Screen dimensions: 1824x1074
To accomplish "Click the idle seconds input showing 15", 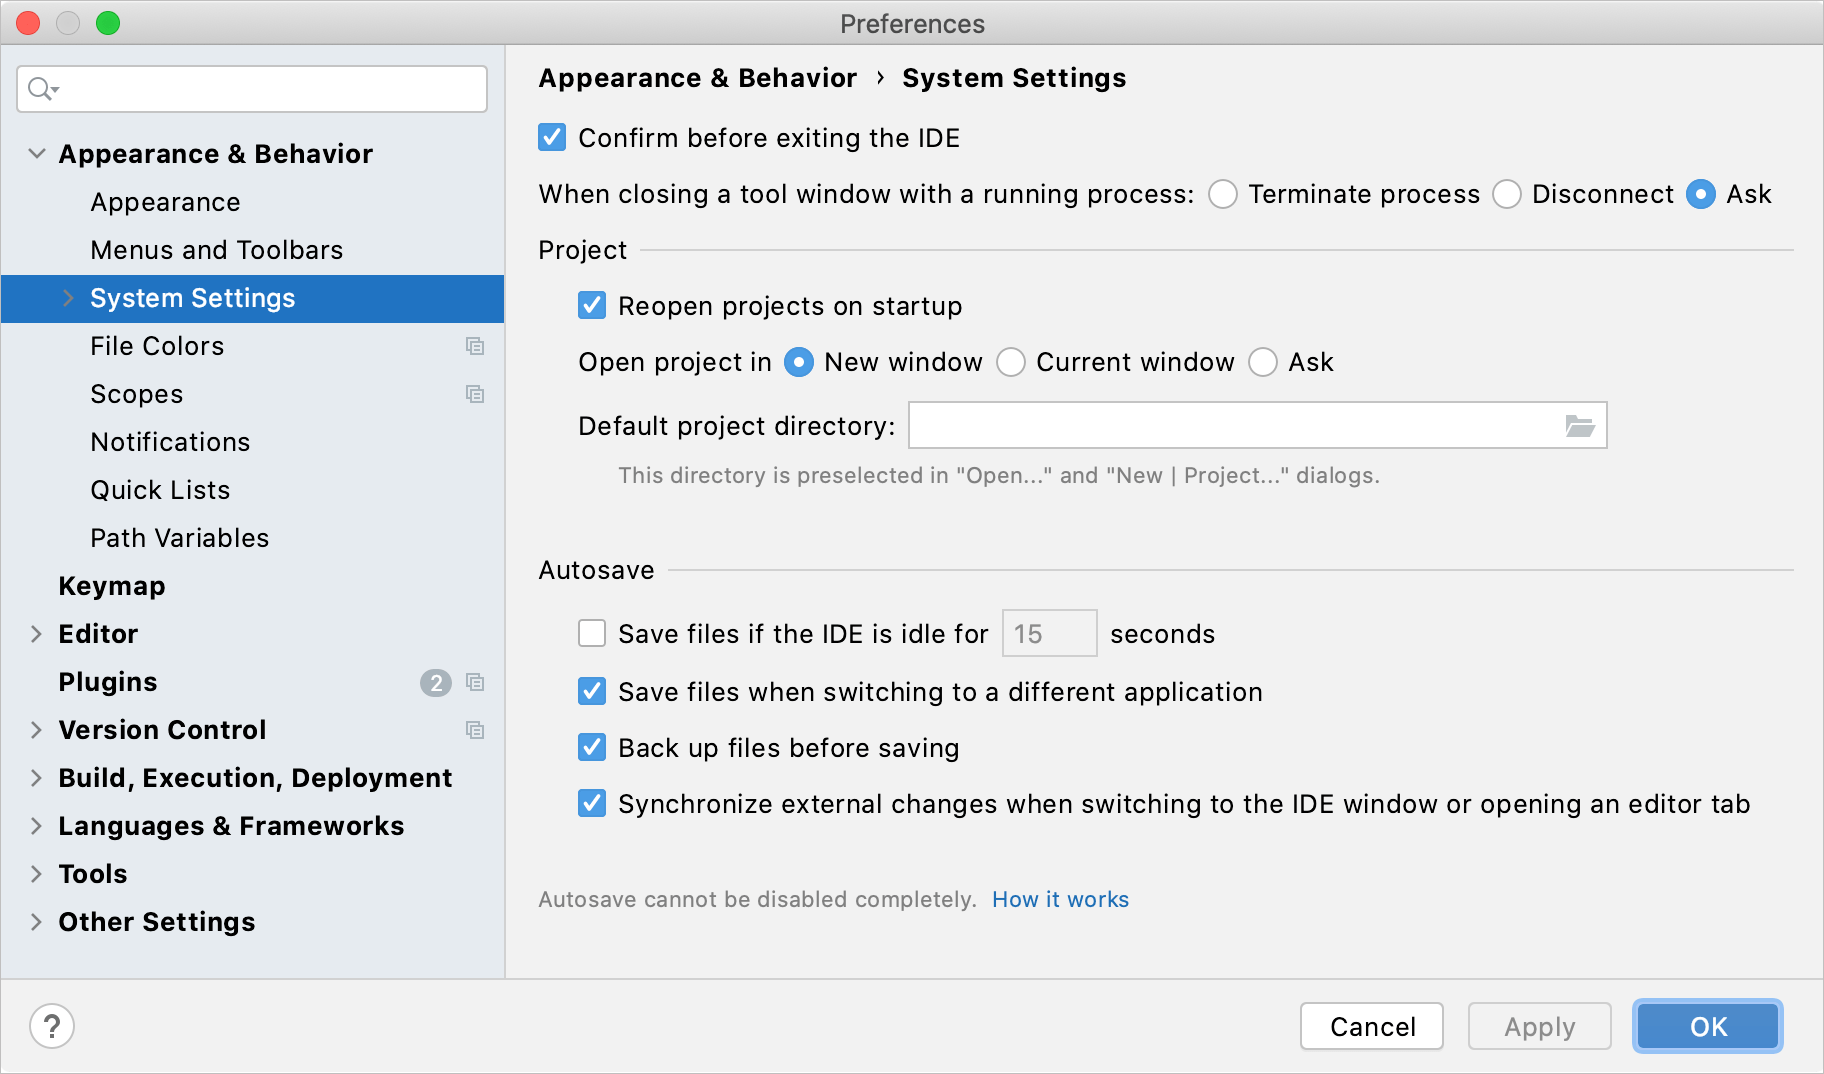I will click(1049, 633).
